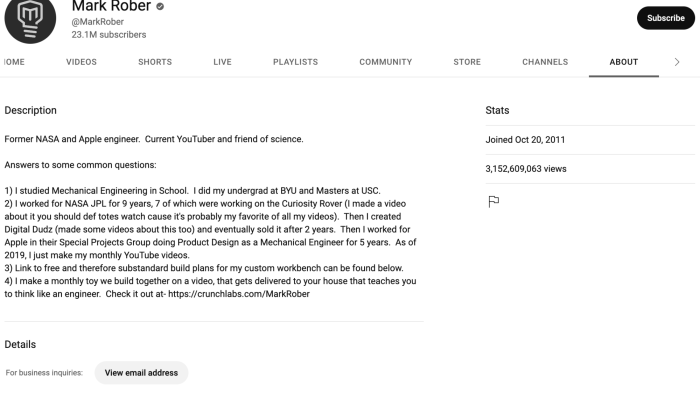The image size is (700, 394).
Task: Click the 23.1M subscribers count
Action: (109, 34)
